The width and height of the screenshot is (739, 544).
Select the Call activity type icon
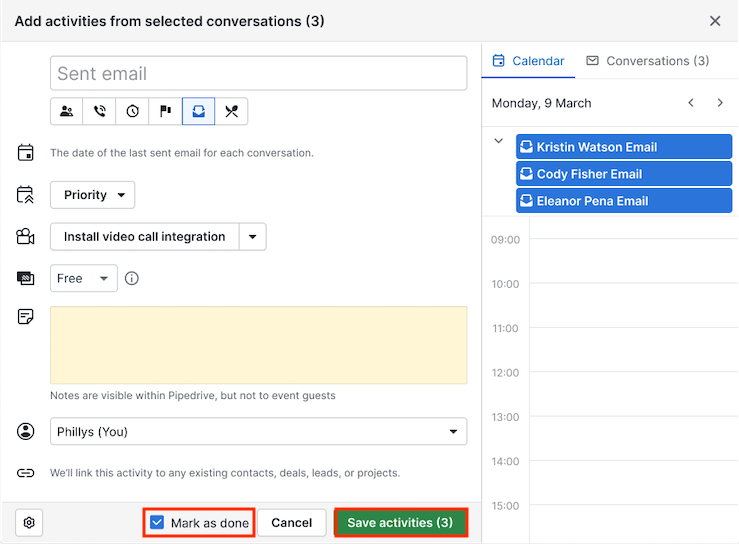(x=100, y=111)
